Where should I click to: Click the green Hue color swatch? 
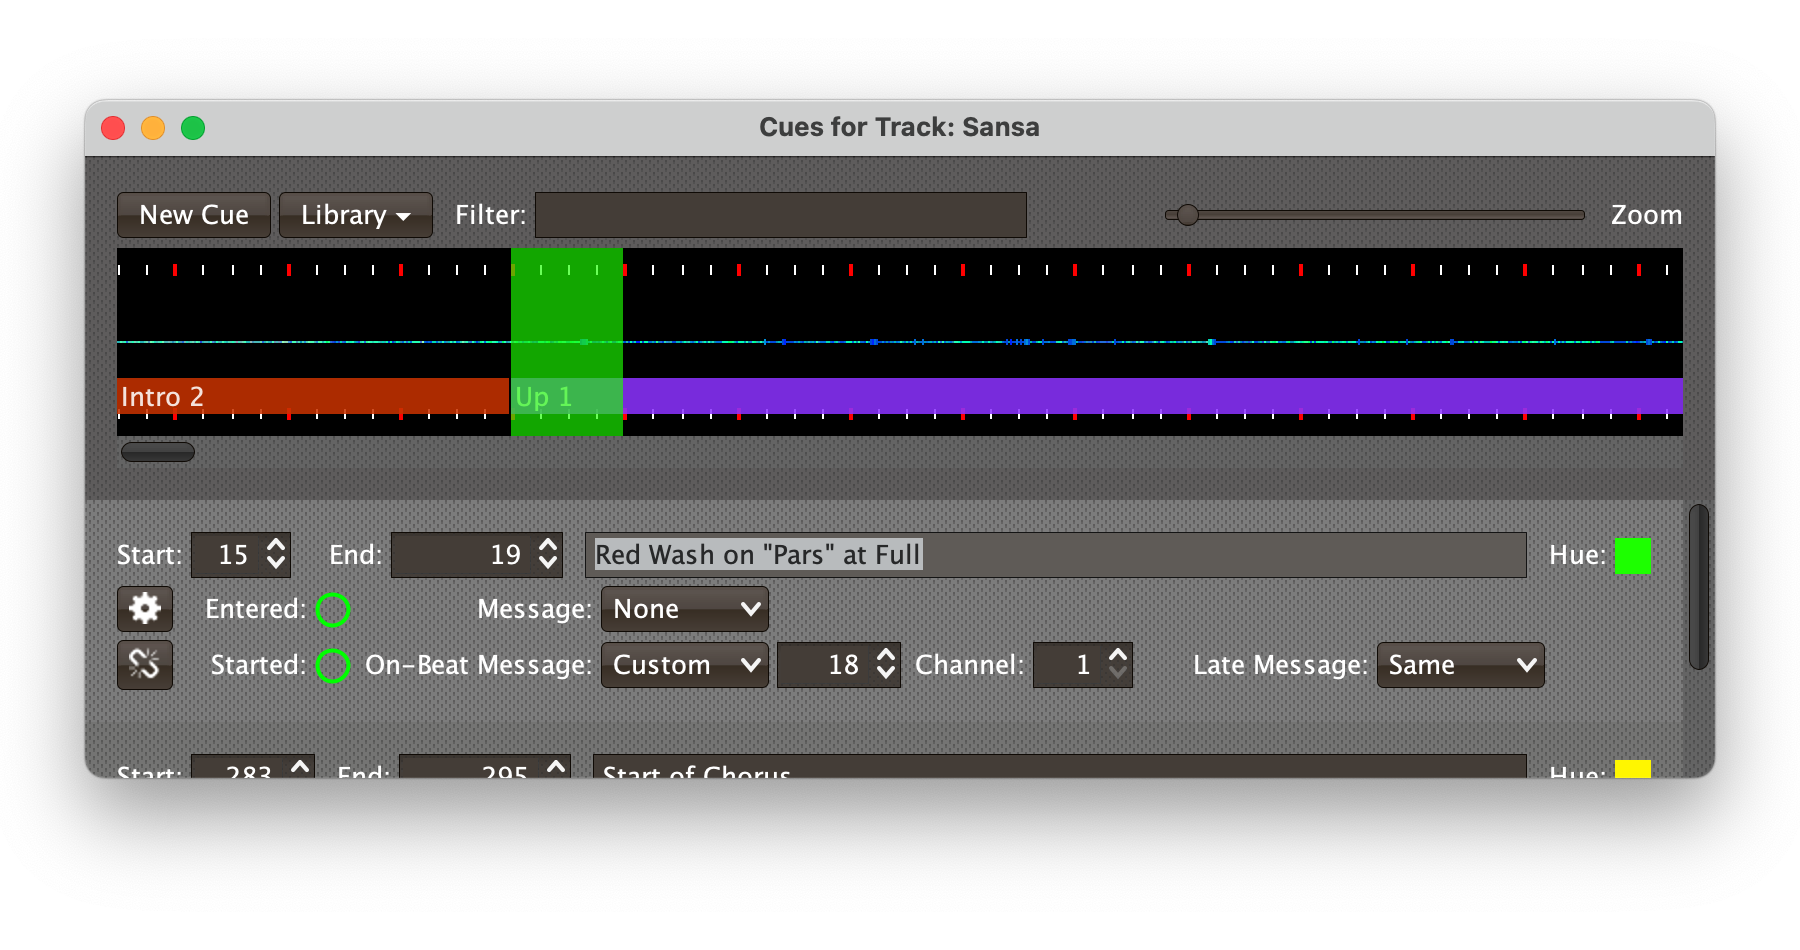(x=1633, y=555)
